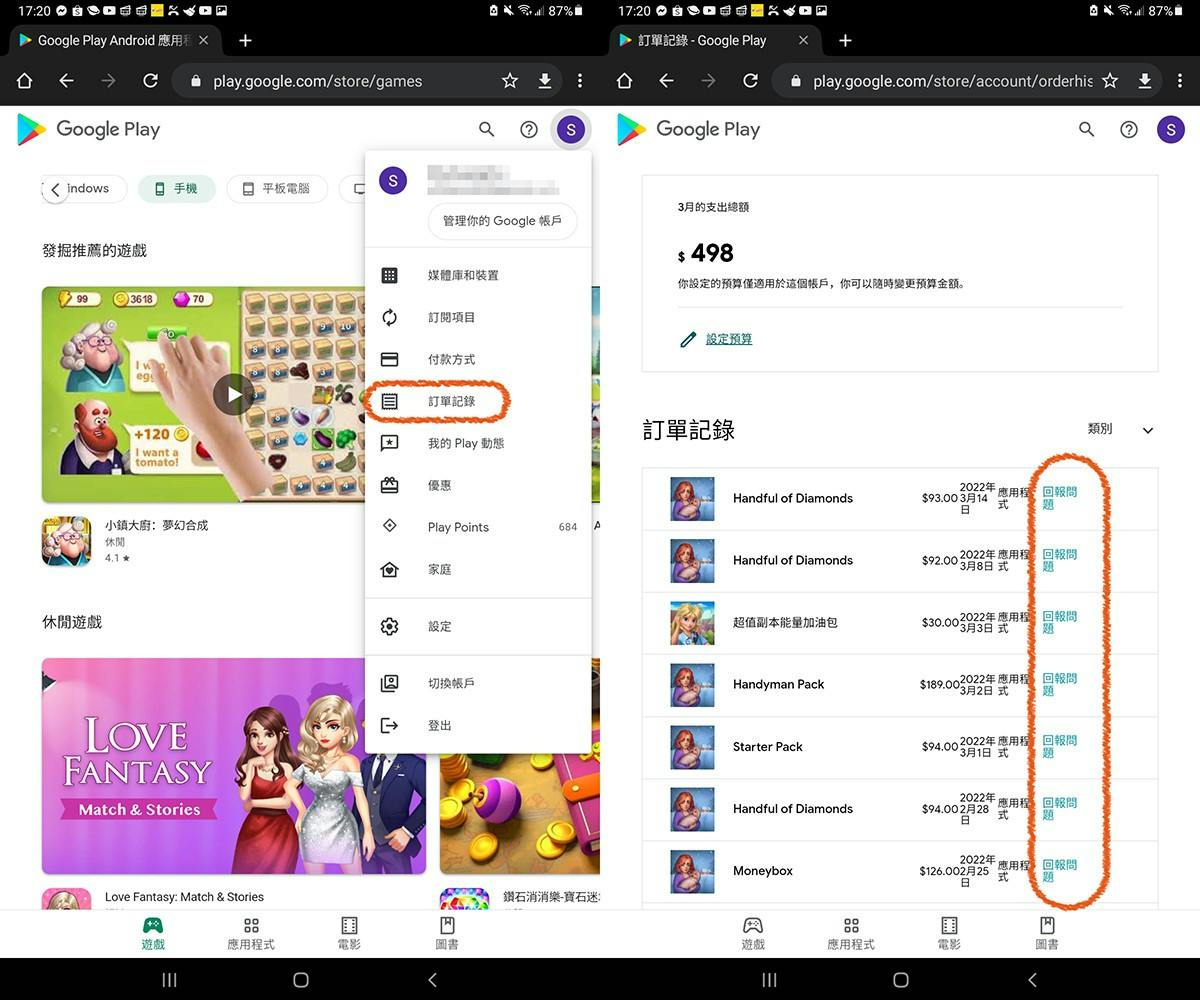This screenshot has height=1000, width=1200.
Task: Select the Starter Pack order title
Action: pyautogui.click(x=768, y=747)
